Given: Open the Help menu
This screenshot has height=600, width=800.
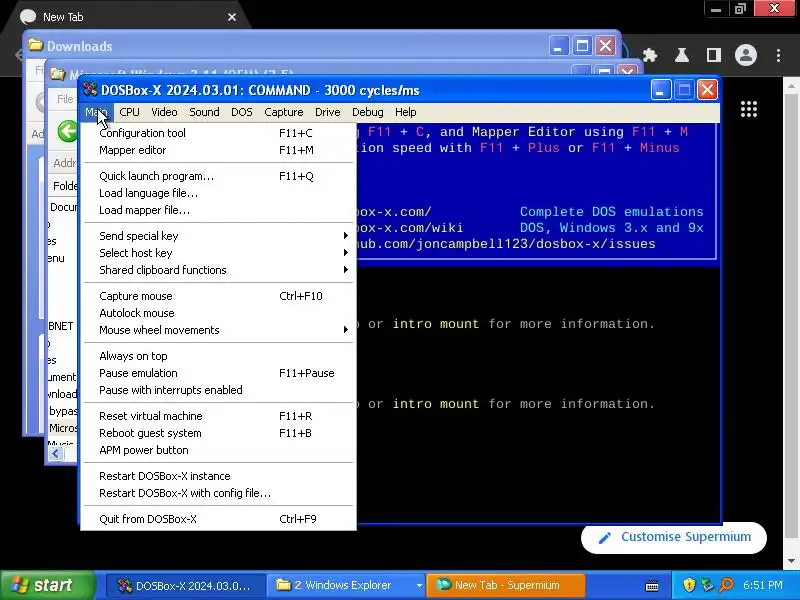Looking at the screenshot, I should tap(406, 112).
